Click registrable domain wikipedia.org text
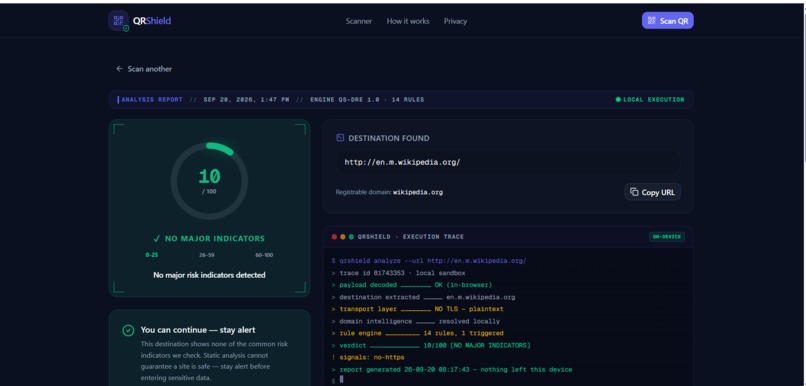The height and width of the screenshot is (386, 806). pos(418,192)
